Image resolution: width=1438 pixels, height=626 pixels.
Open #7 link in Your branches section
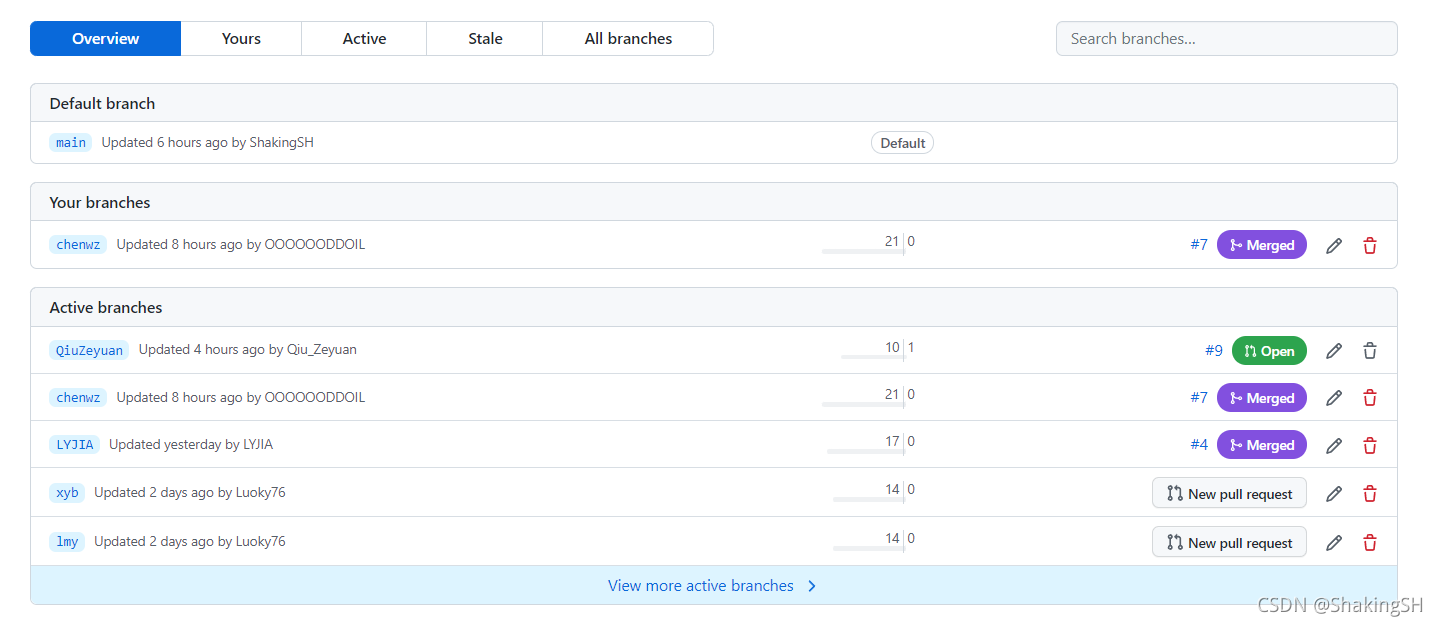[1198, 245]
